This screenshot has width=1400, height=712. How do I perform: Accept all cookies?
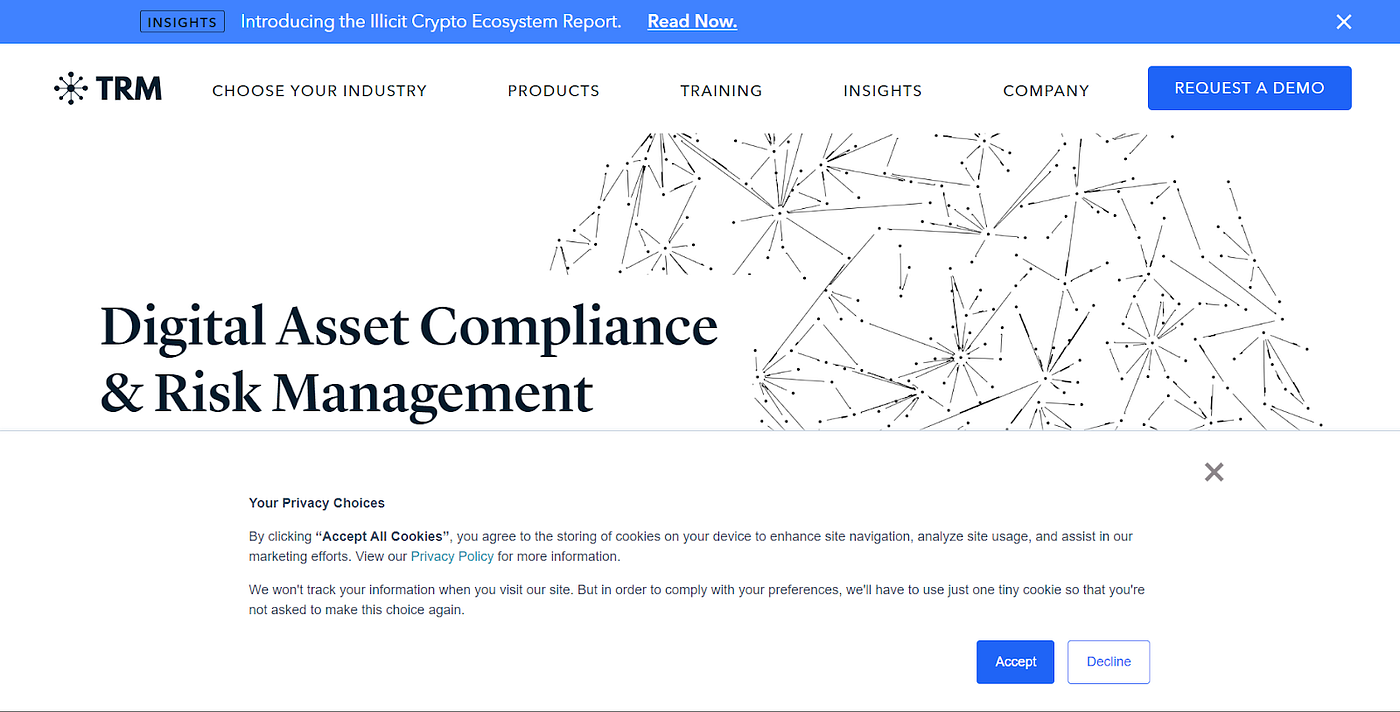(1015, 661)
